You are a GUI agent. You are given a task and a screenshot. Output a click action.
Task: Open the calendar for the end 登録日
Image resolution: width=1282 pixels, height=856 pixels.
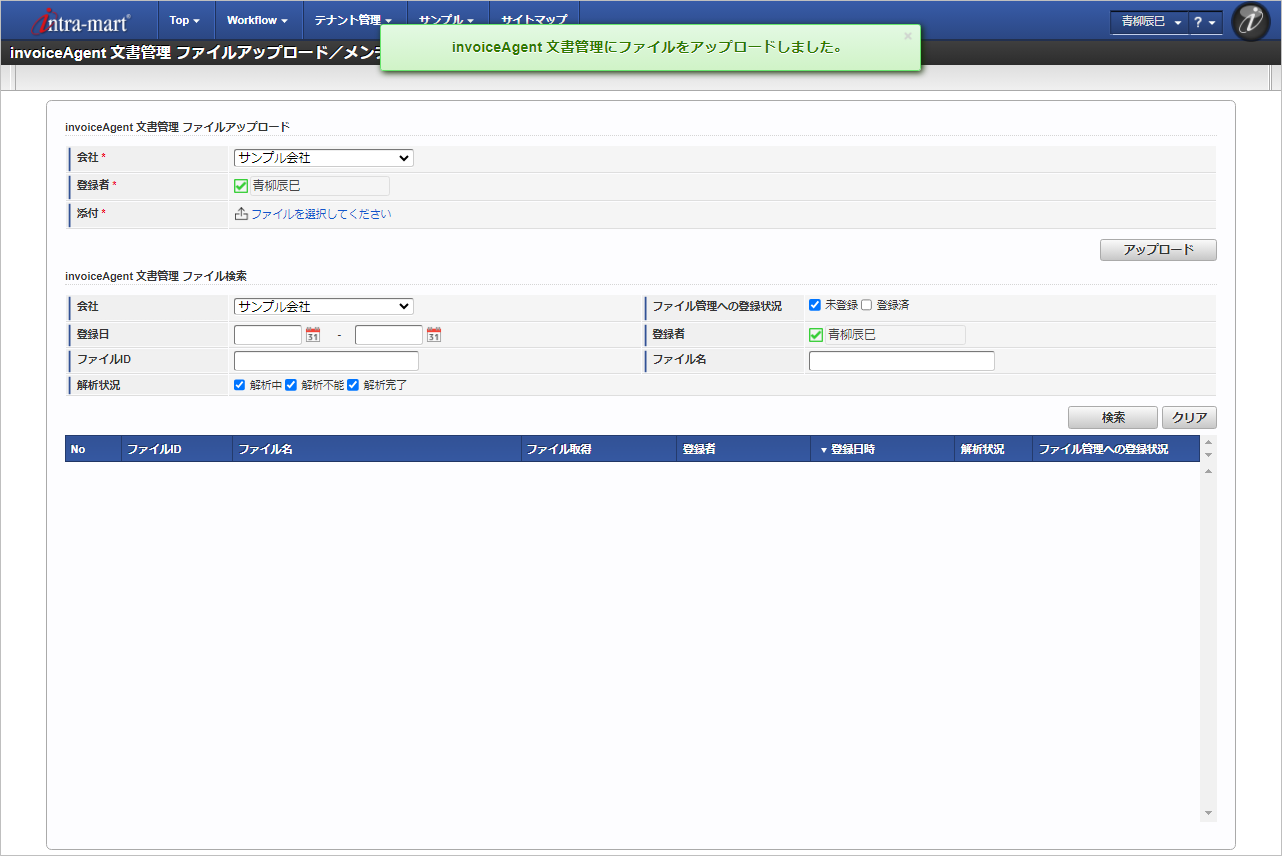pyautogui.click(x=434, y=335)
